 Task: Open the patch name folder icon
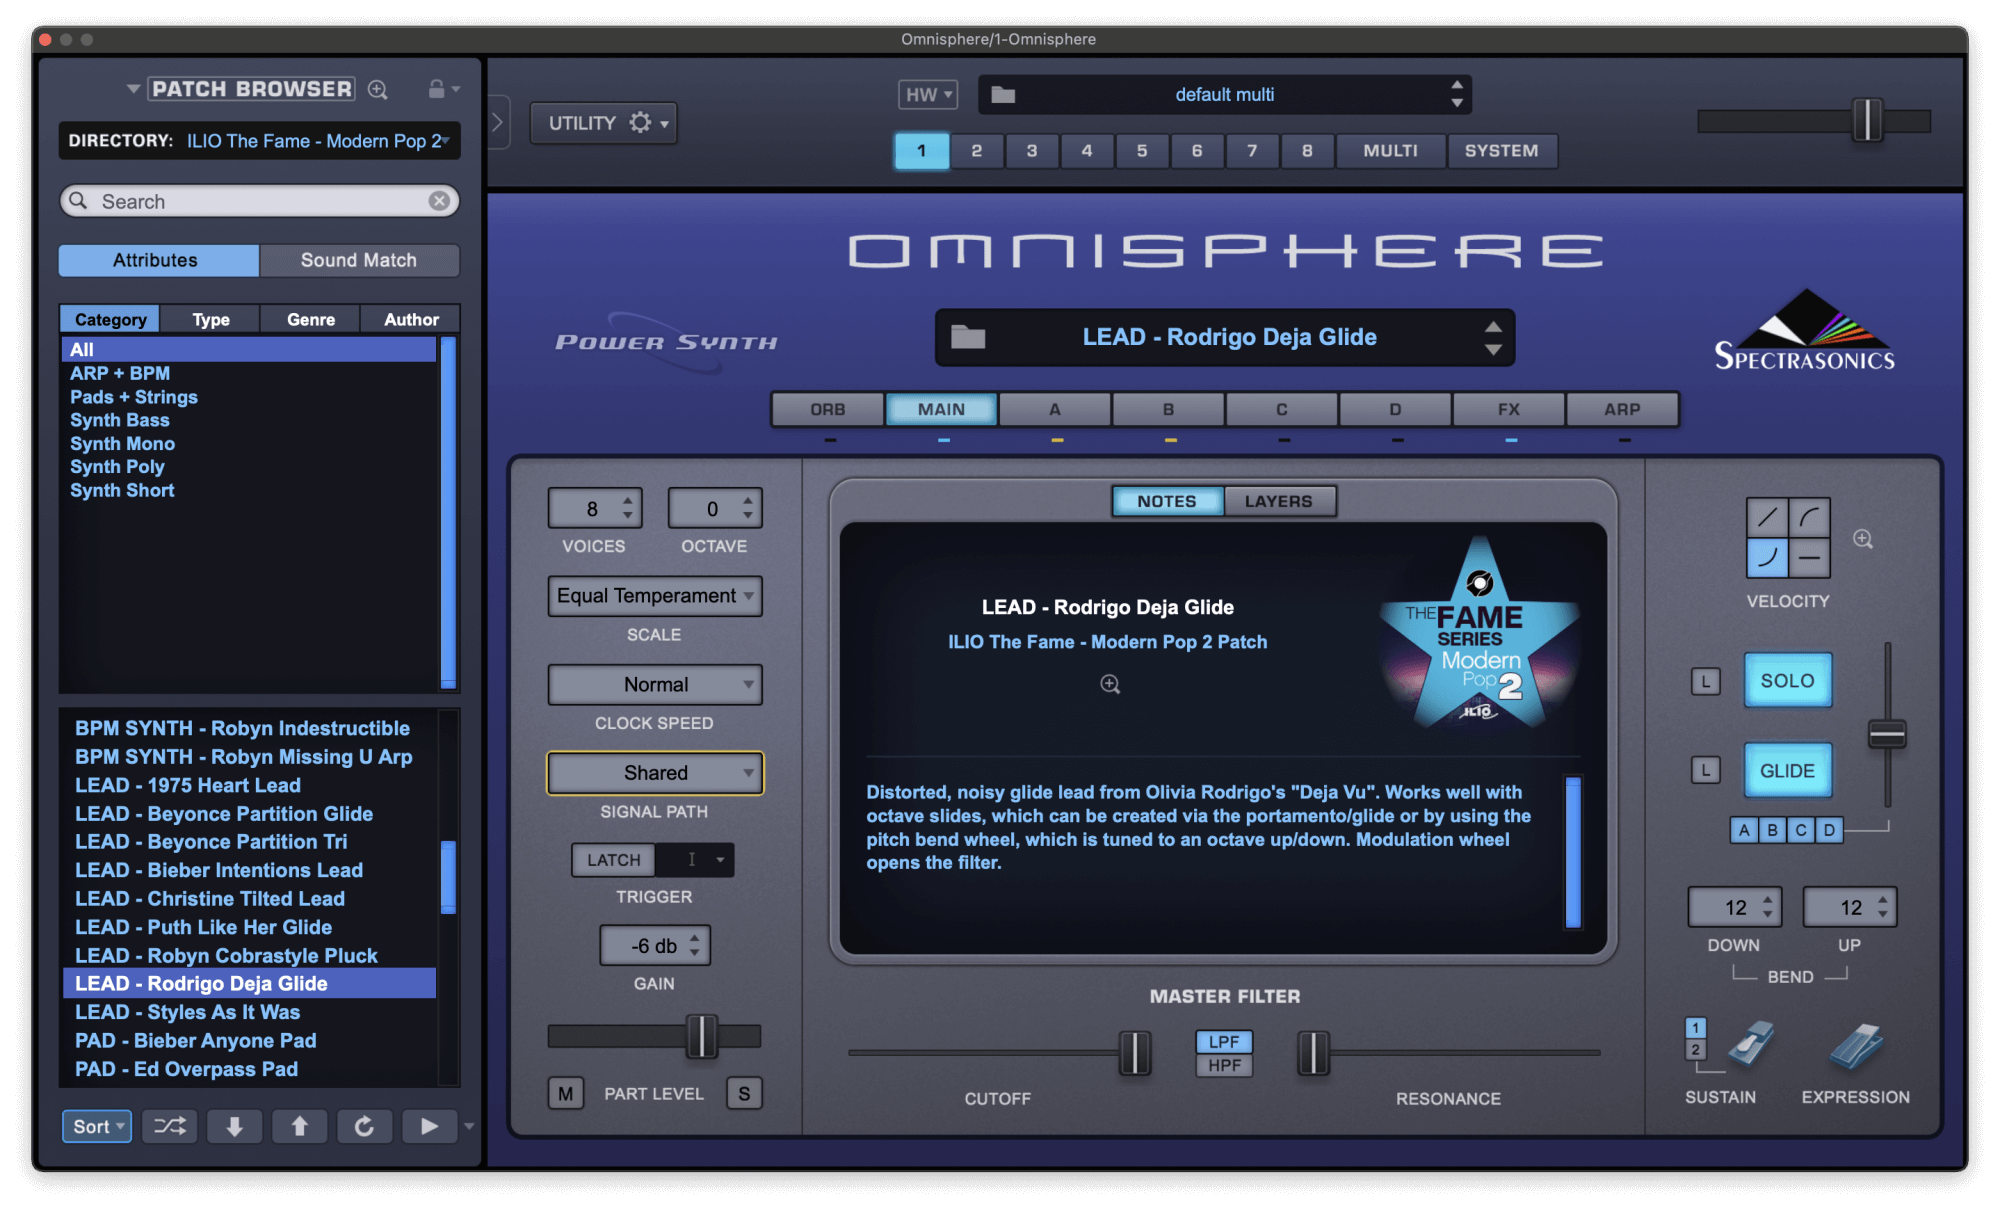pyautogui.click(x=967, y=337)
